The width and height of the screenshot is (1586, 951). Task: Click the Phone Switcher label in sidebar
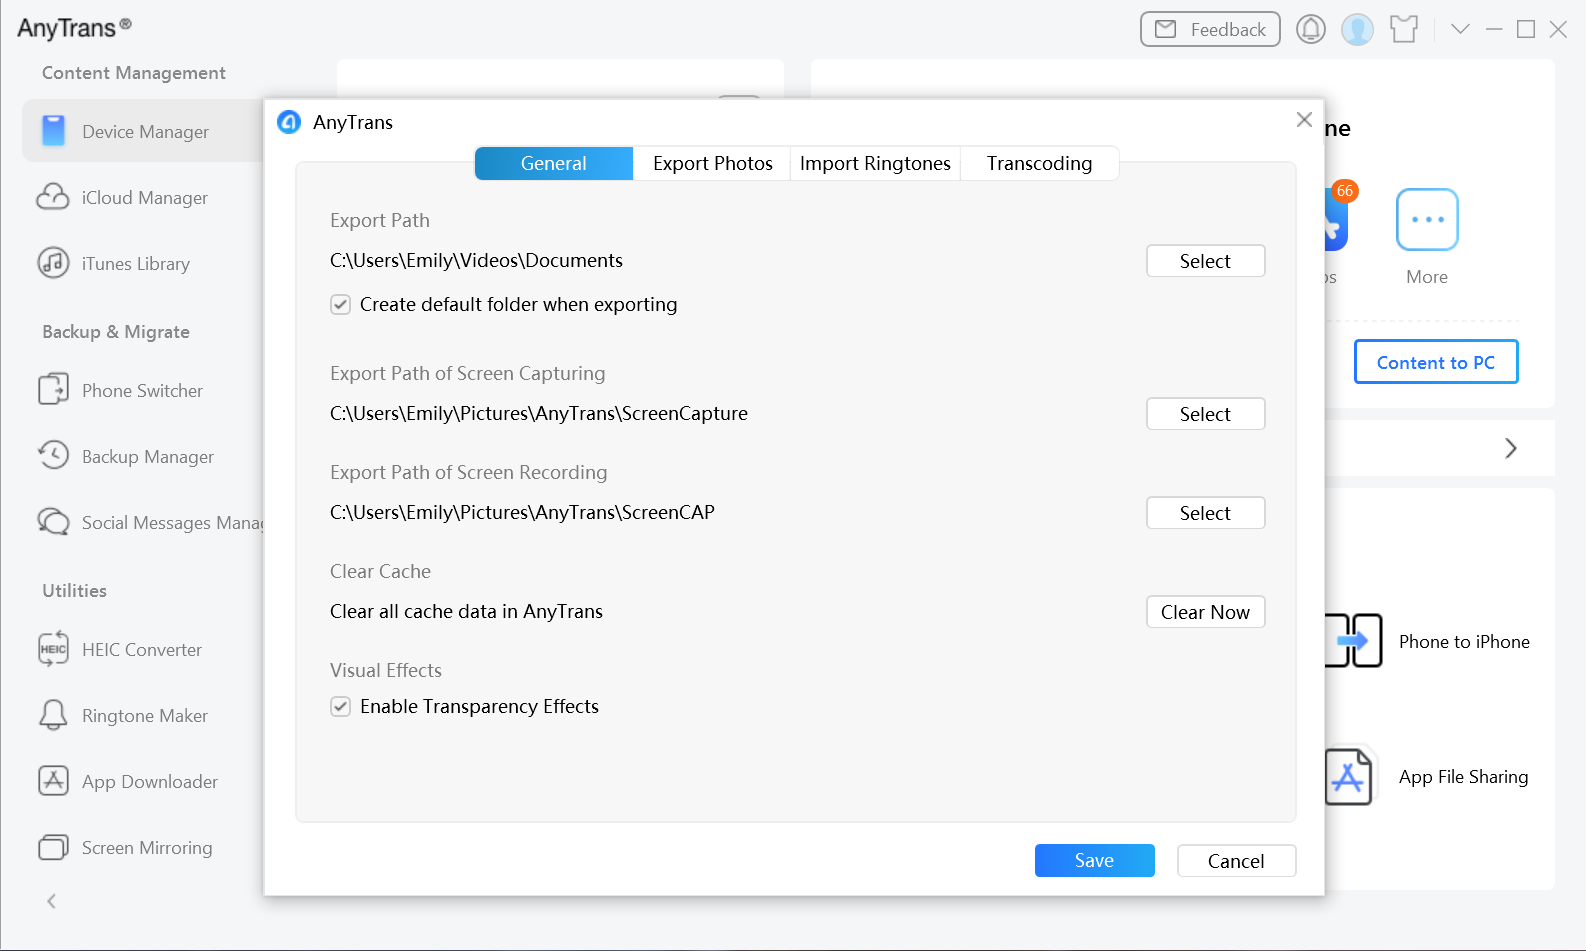tap(142, 391)
